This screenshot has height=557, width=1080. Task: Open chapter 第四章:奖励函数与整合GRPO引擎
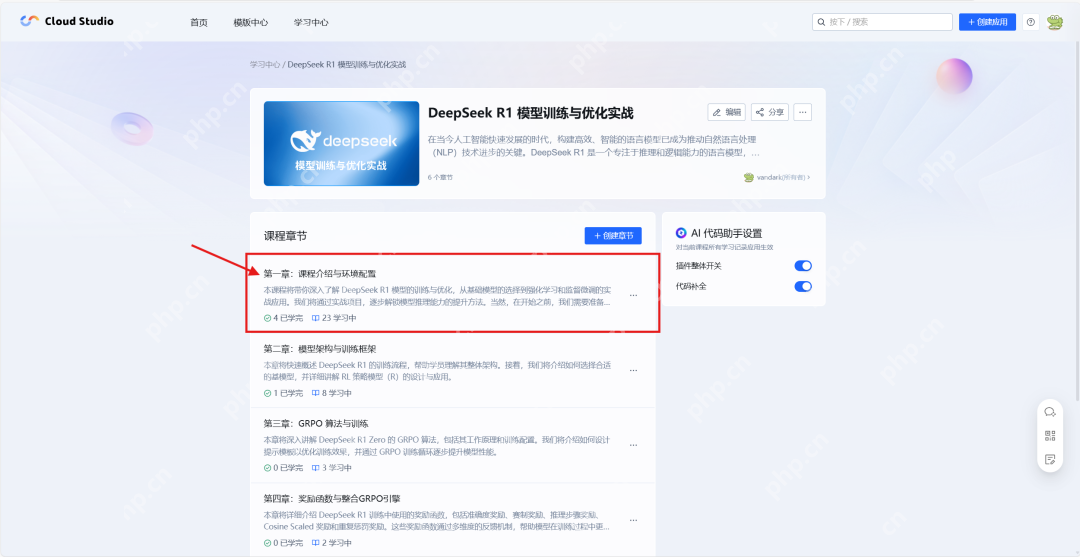pyautogui.click(x=332, y=498)
